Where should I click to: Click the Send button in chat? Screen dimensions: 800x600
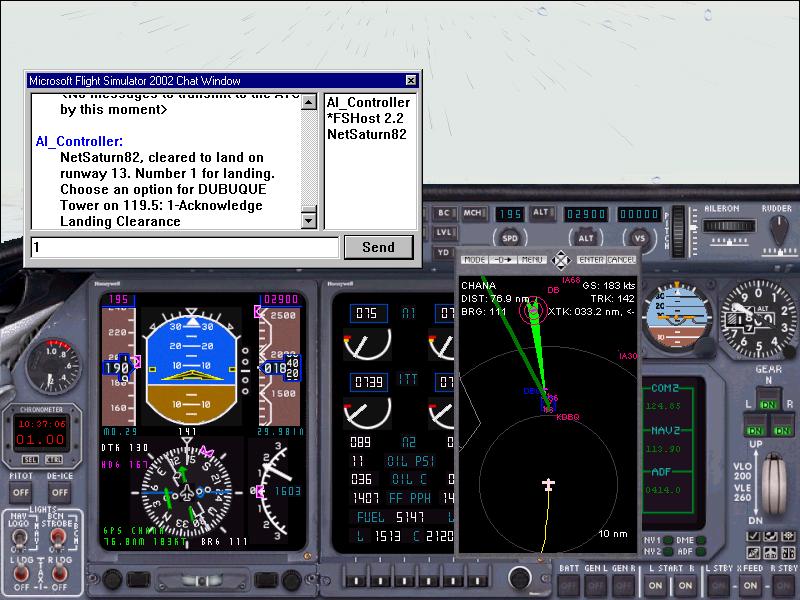click(378, 247)
